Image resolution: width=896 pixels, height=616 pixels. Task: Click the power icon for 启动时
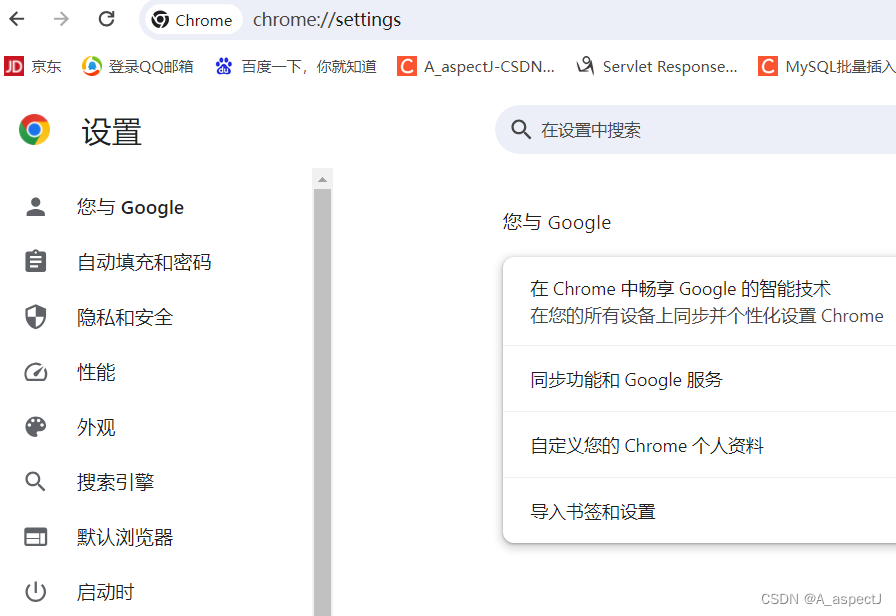pos(35,592)
